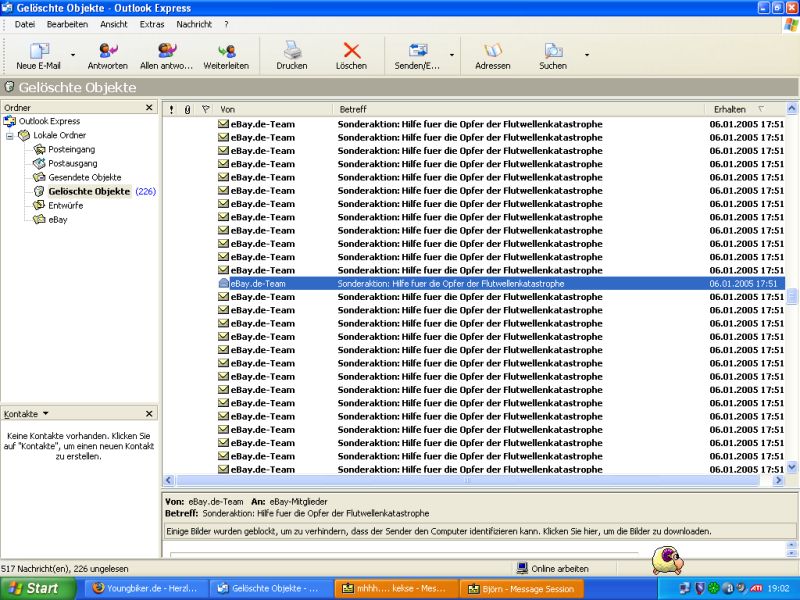This screenshot has width=800, height=600.
Task: Open the mhhh.... kekse Messenger taskbar window
Action: pyautogui.click(x=394, y=589)
